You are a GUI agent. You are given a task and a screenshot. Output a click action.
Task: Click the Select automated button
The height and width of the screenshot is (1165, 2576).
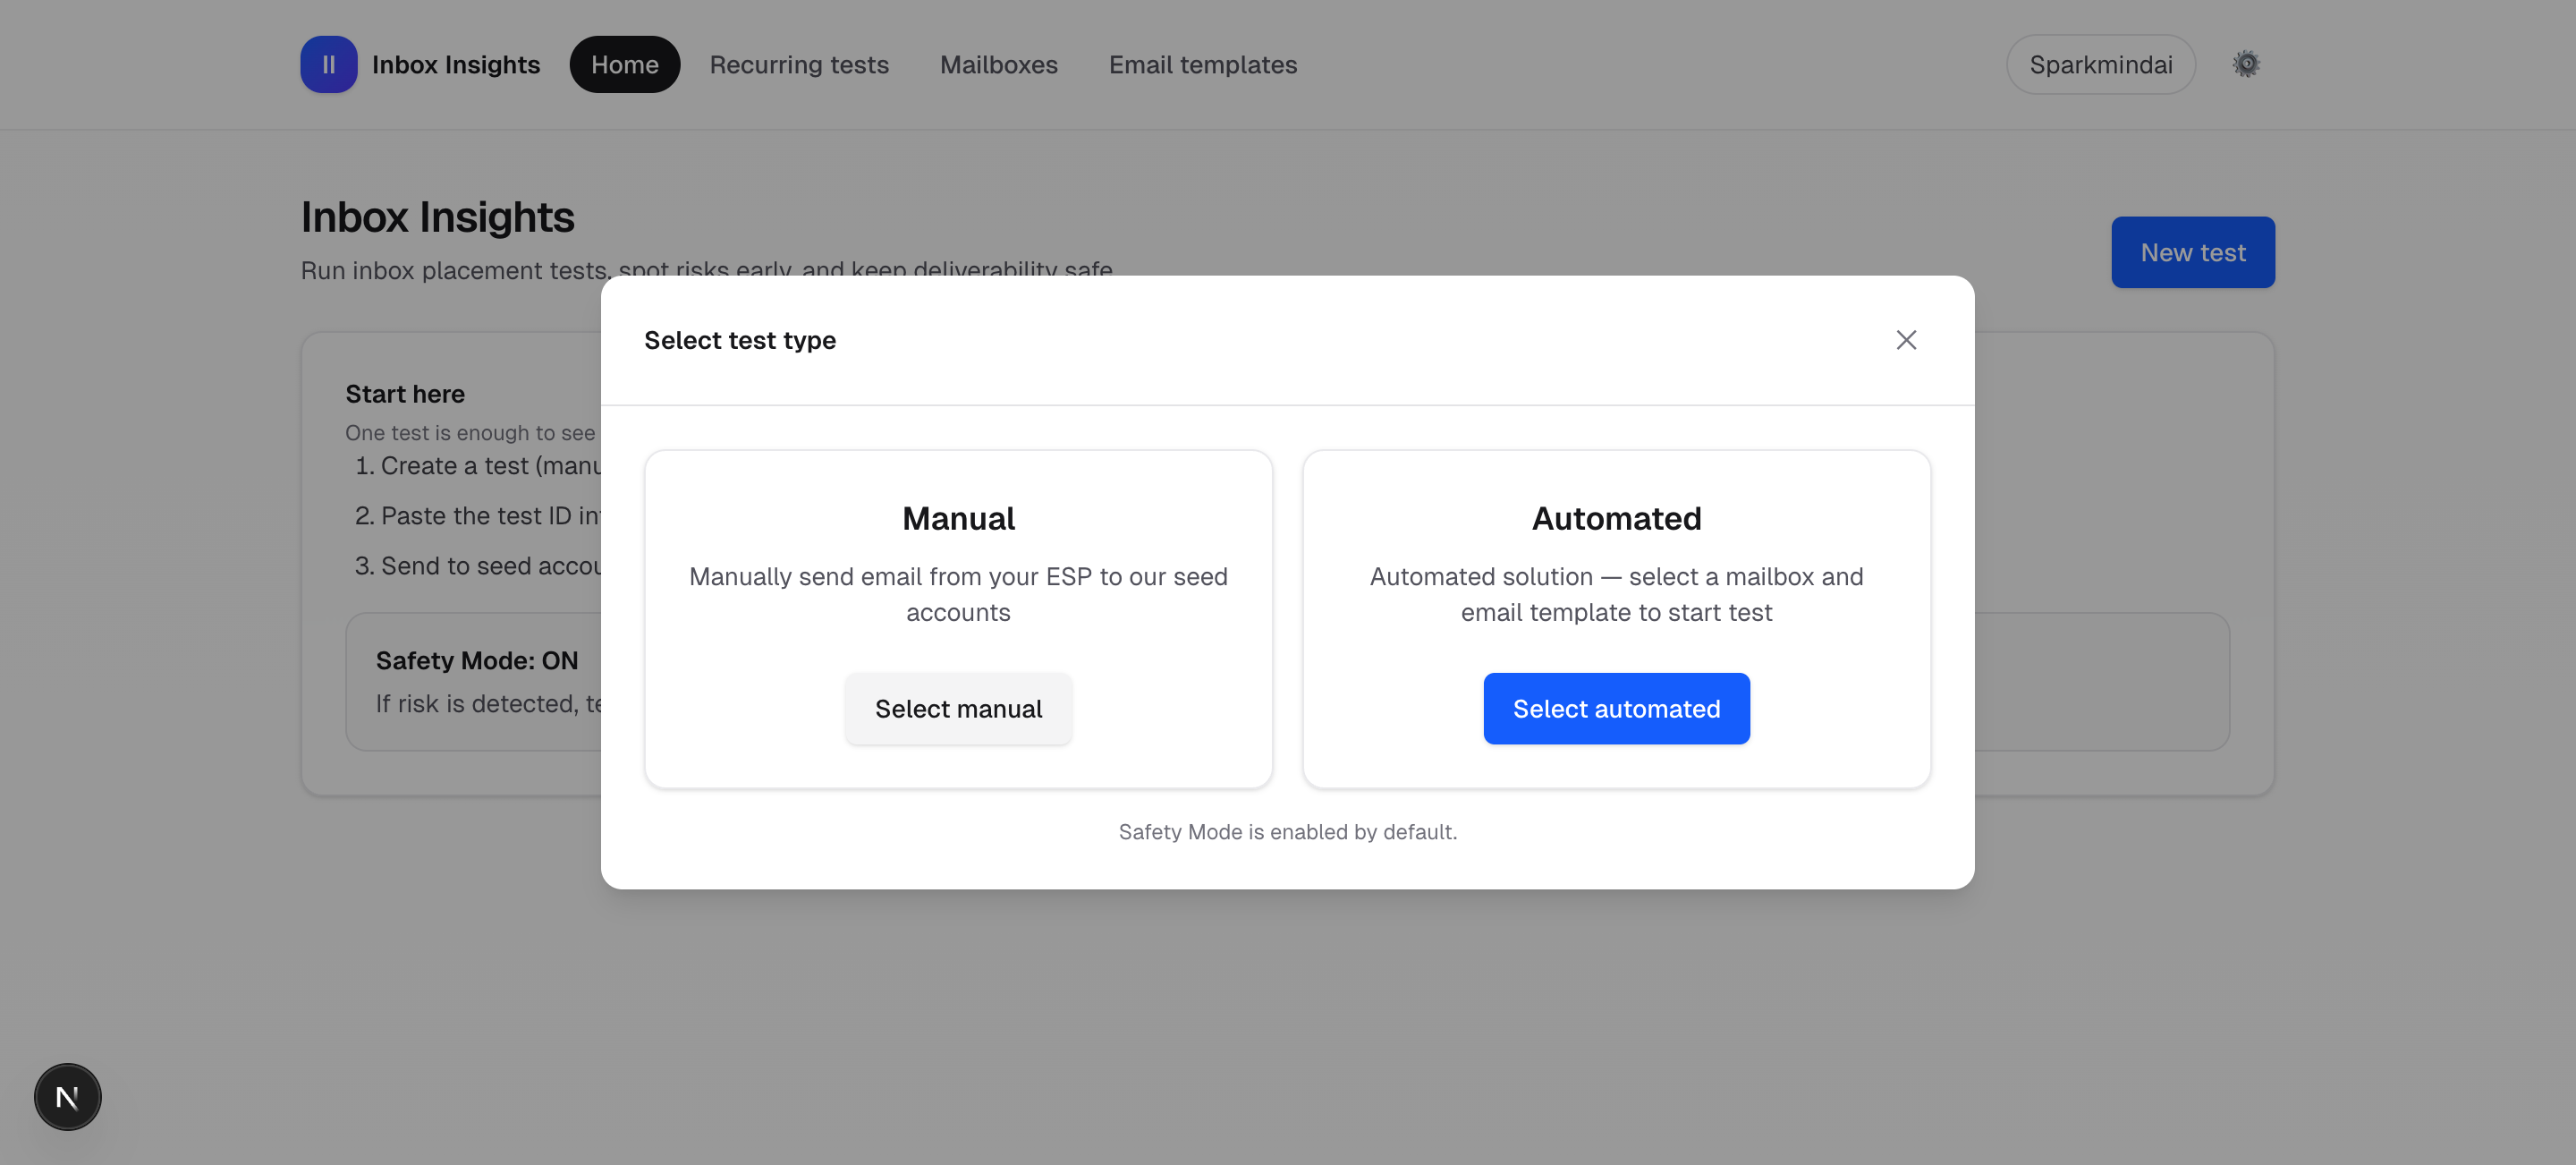1616,708
